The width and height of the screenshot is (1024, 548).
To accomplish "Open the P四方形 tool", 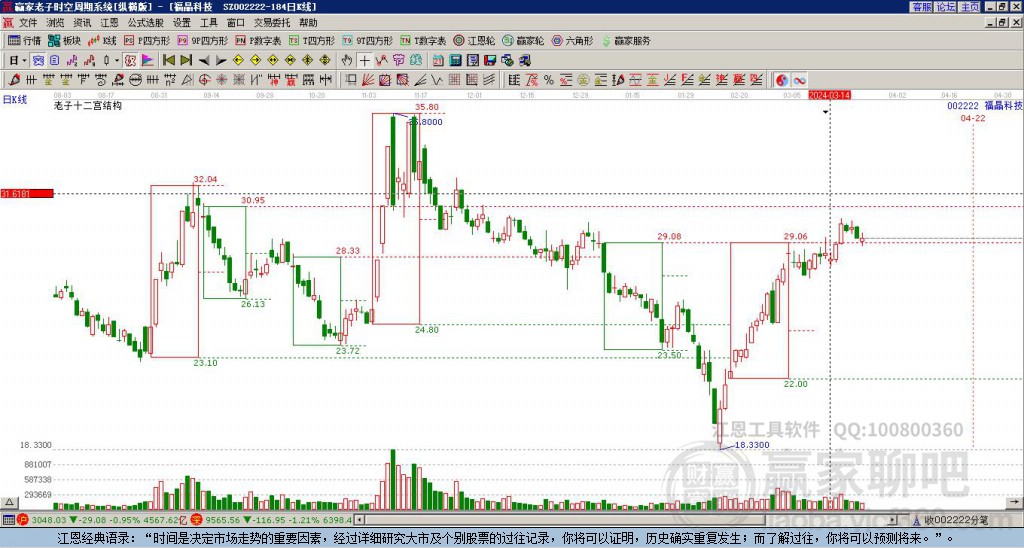I will coord(148,40).
